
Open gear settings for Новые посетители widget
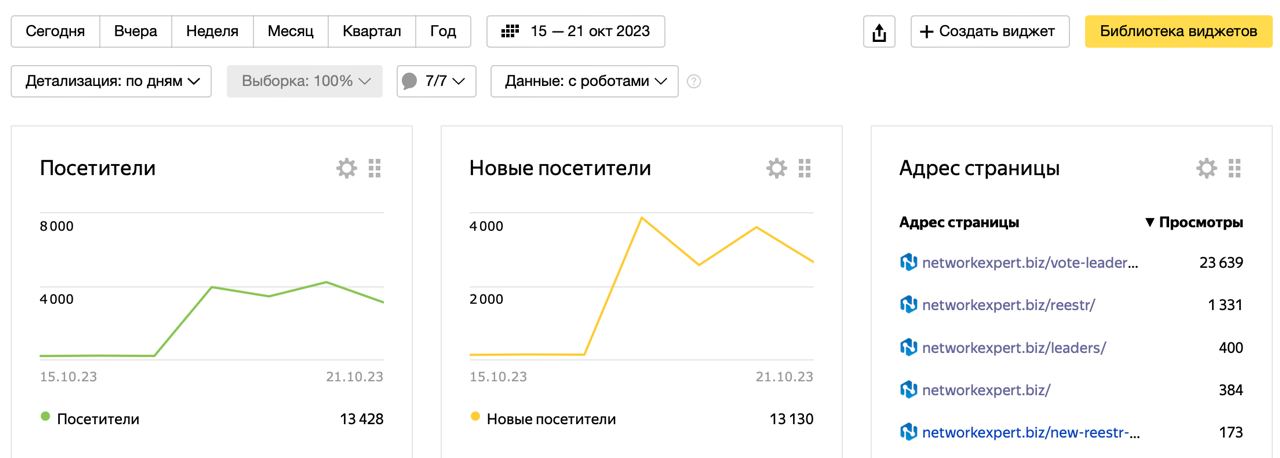776,168
